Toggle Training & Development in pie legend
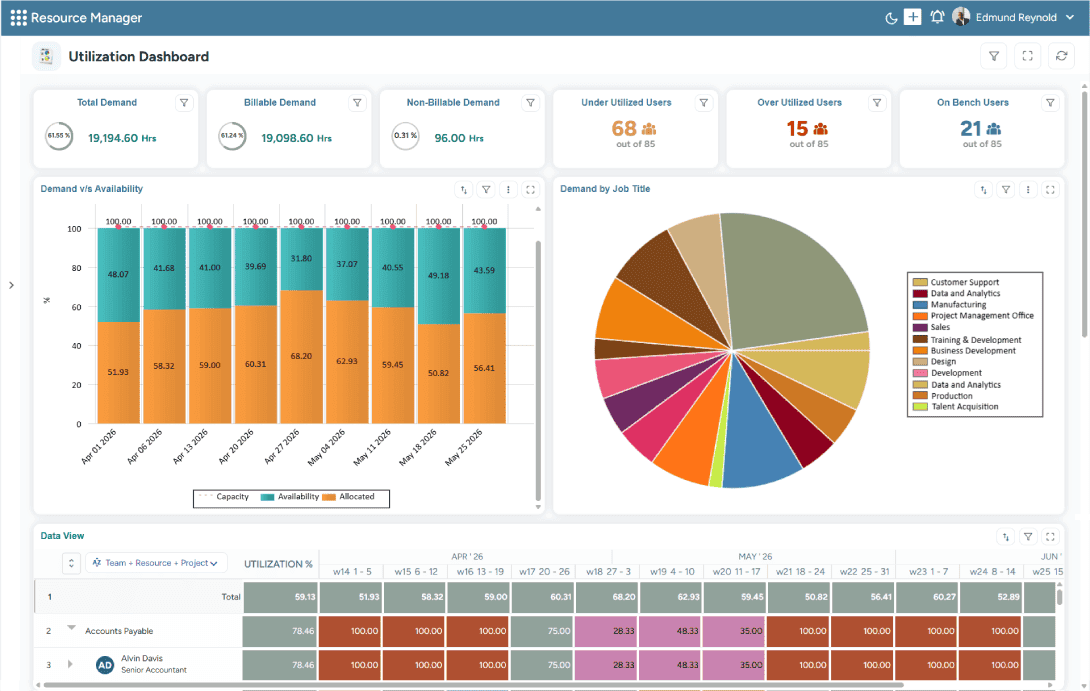1090x691 pixels. tap(967, 340)
